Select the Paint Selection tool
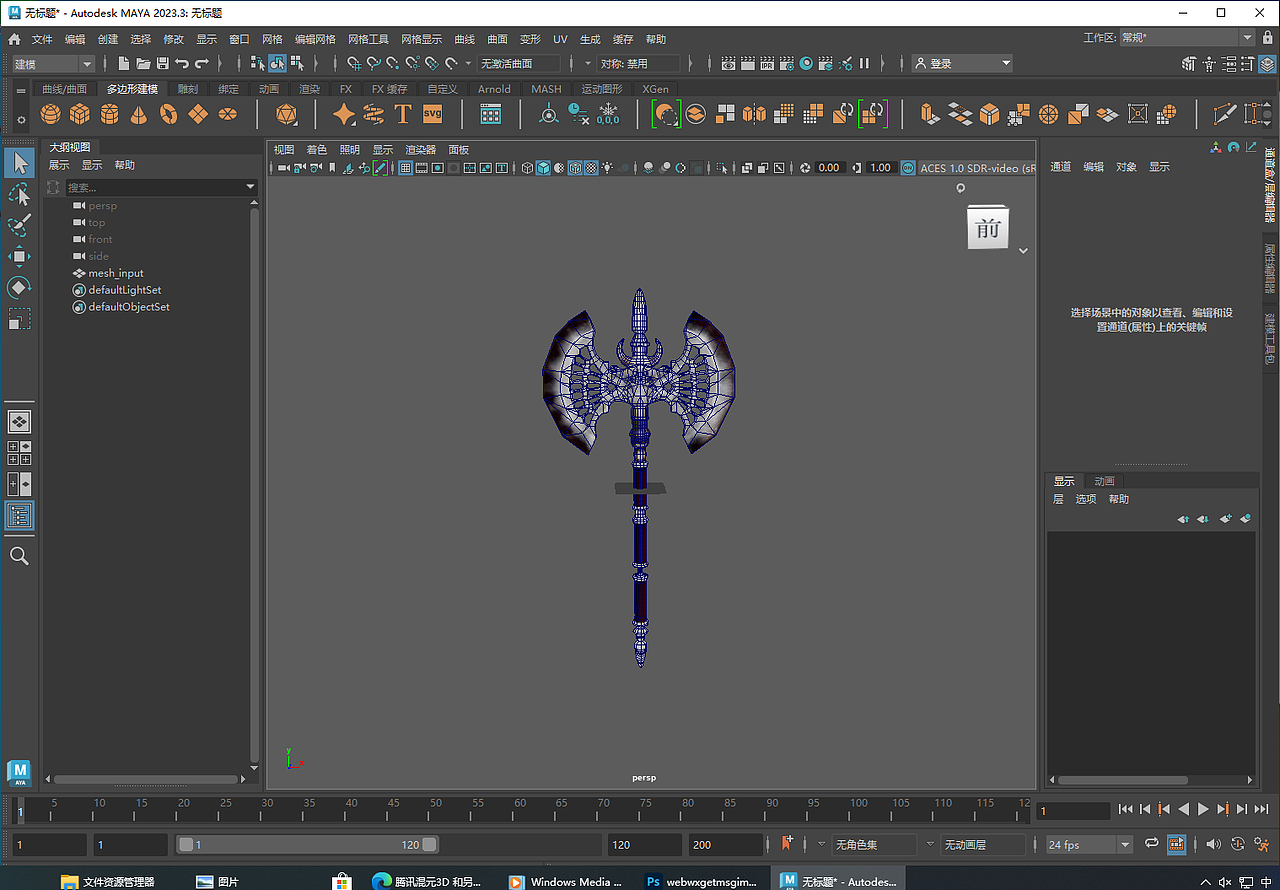1280x890 pixels. (19, 225)
